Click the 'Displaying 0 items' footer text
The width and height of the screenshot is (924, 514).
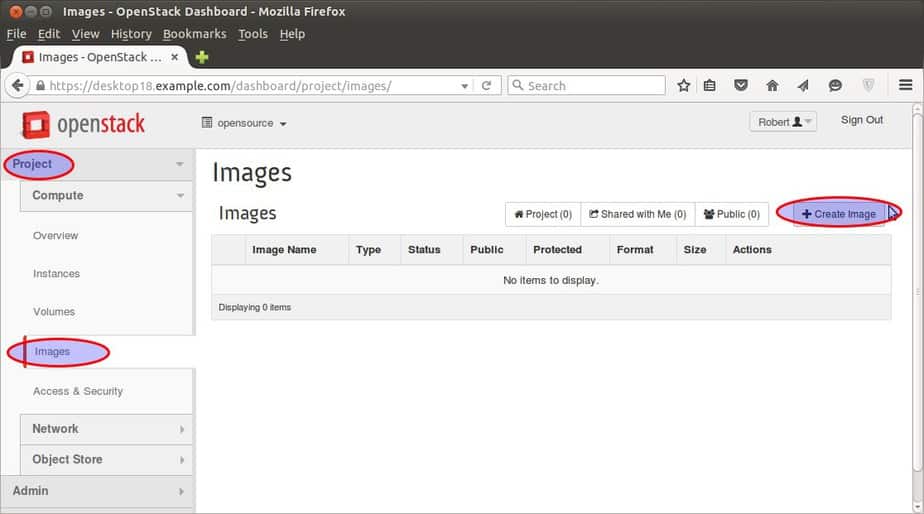coord(255,308)
